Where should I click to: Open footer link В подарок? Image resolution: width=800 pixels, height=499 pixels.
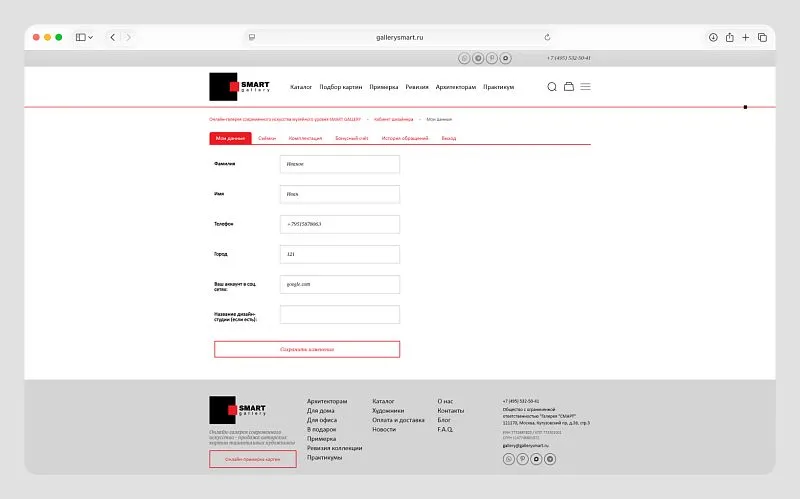point(321,430)
